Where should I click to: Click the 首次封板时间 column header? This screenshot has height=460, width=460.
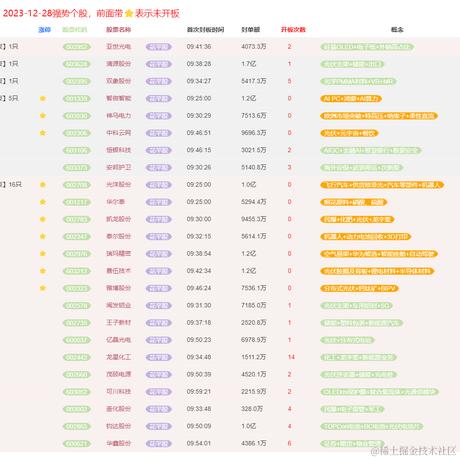(205, 30)
